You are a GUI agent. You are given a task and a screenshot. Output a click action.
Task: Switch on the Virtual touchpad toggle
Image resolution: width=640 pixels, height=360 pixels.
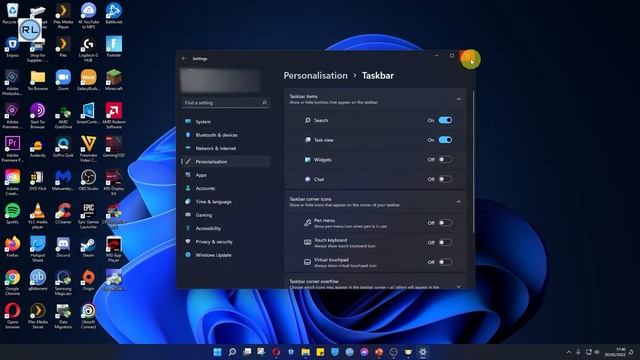[x=445, y=262]
